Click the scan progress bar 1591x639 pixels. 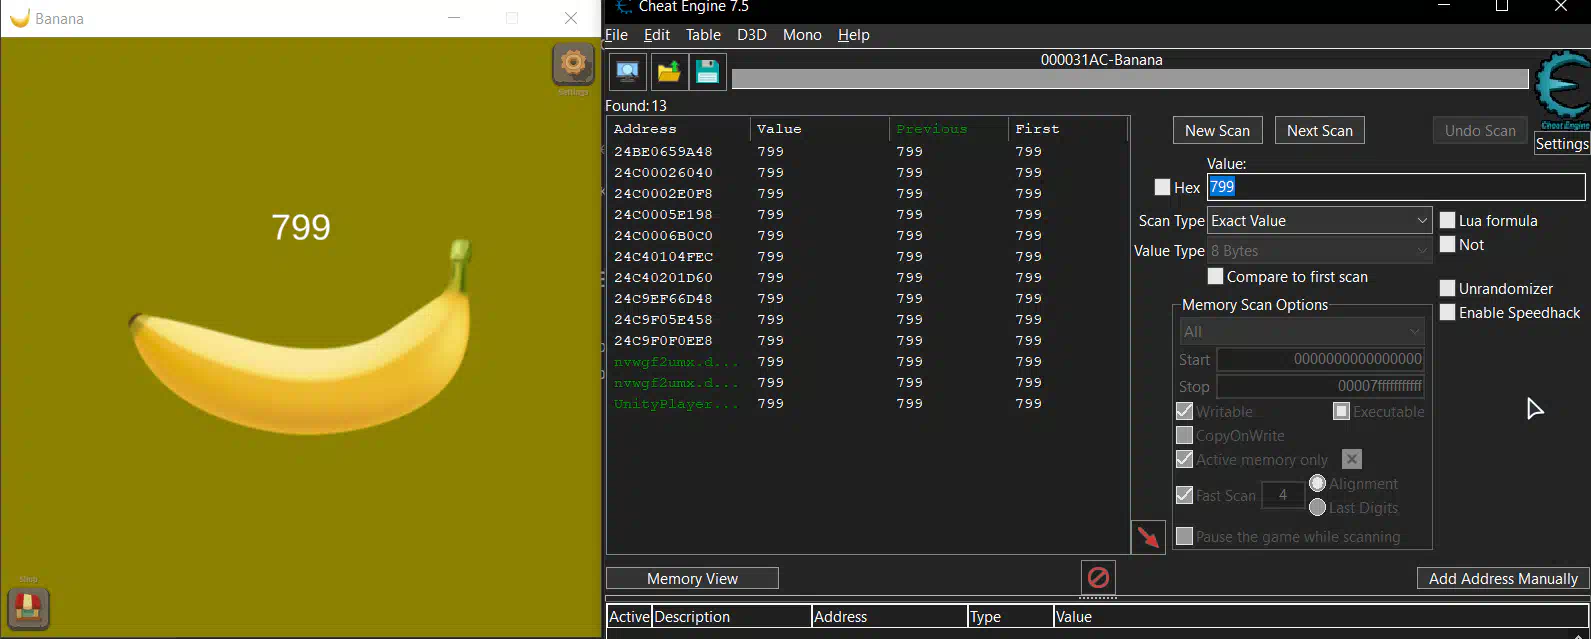(x=1130, y=79)
